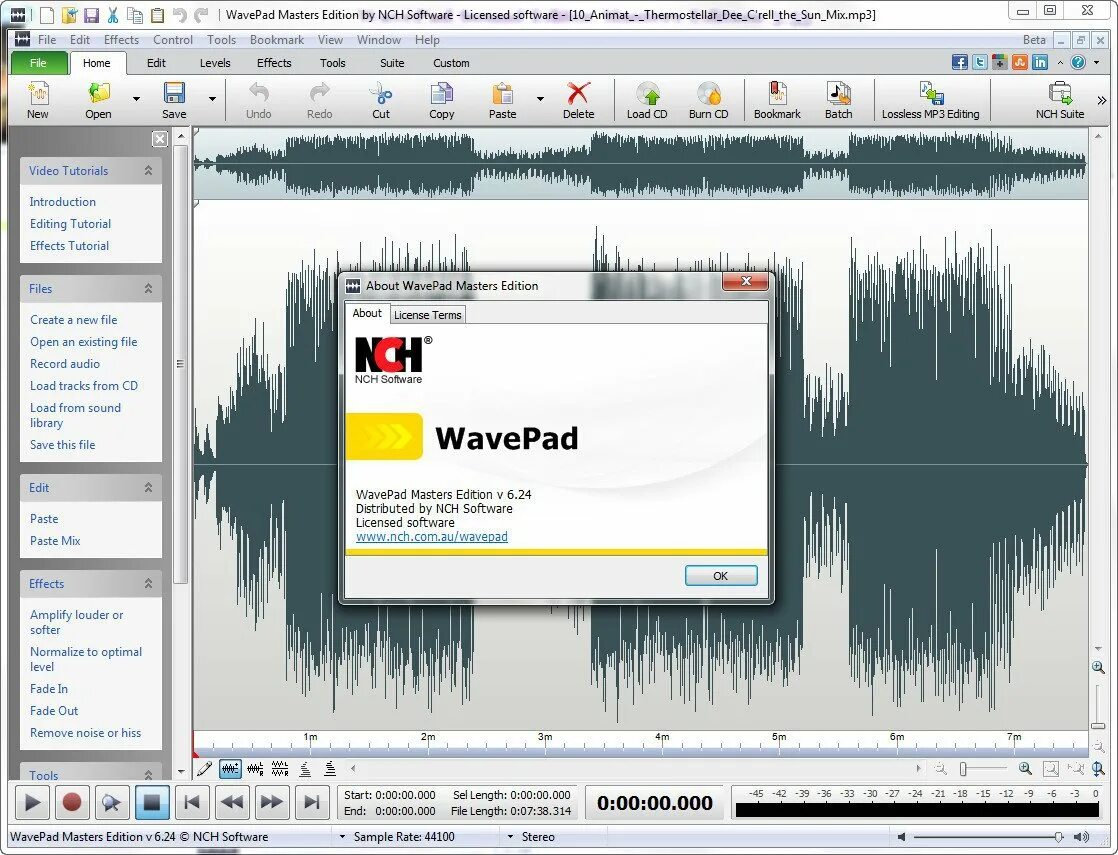Expand the Save button dropdown arrow
The width and height of the screenshot is (1118, 855).
212,99
